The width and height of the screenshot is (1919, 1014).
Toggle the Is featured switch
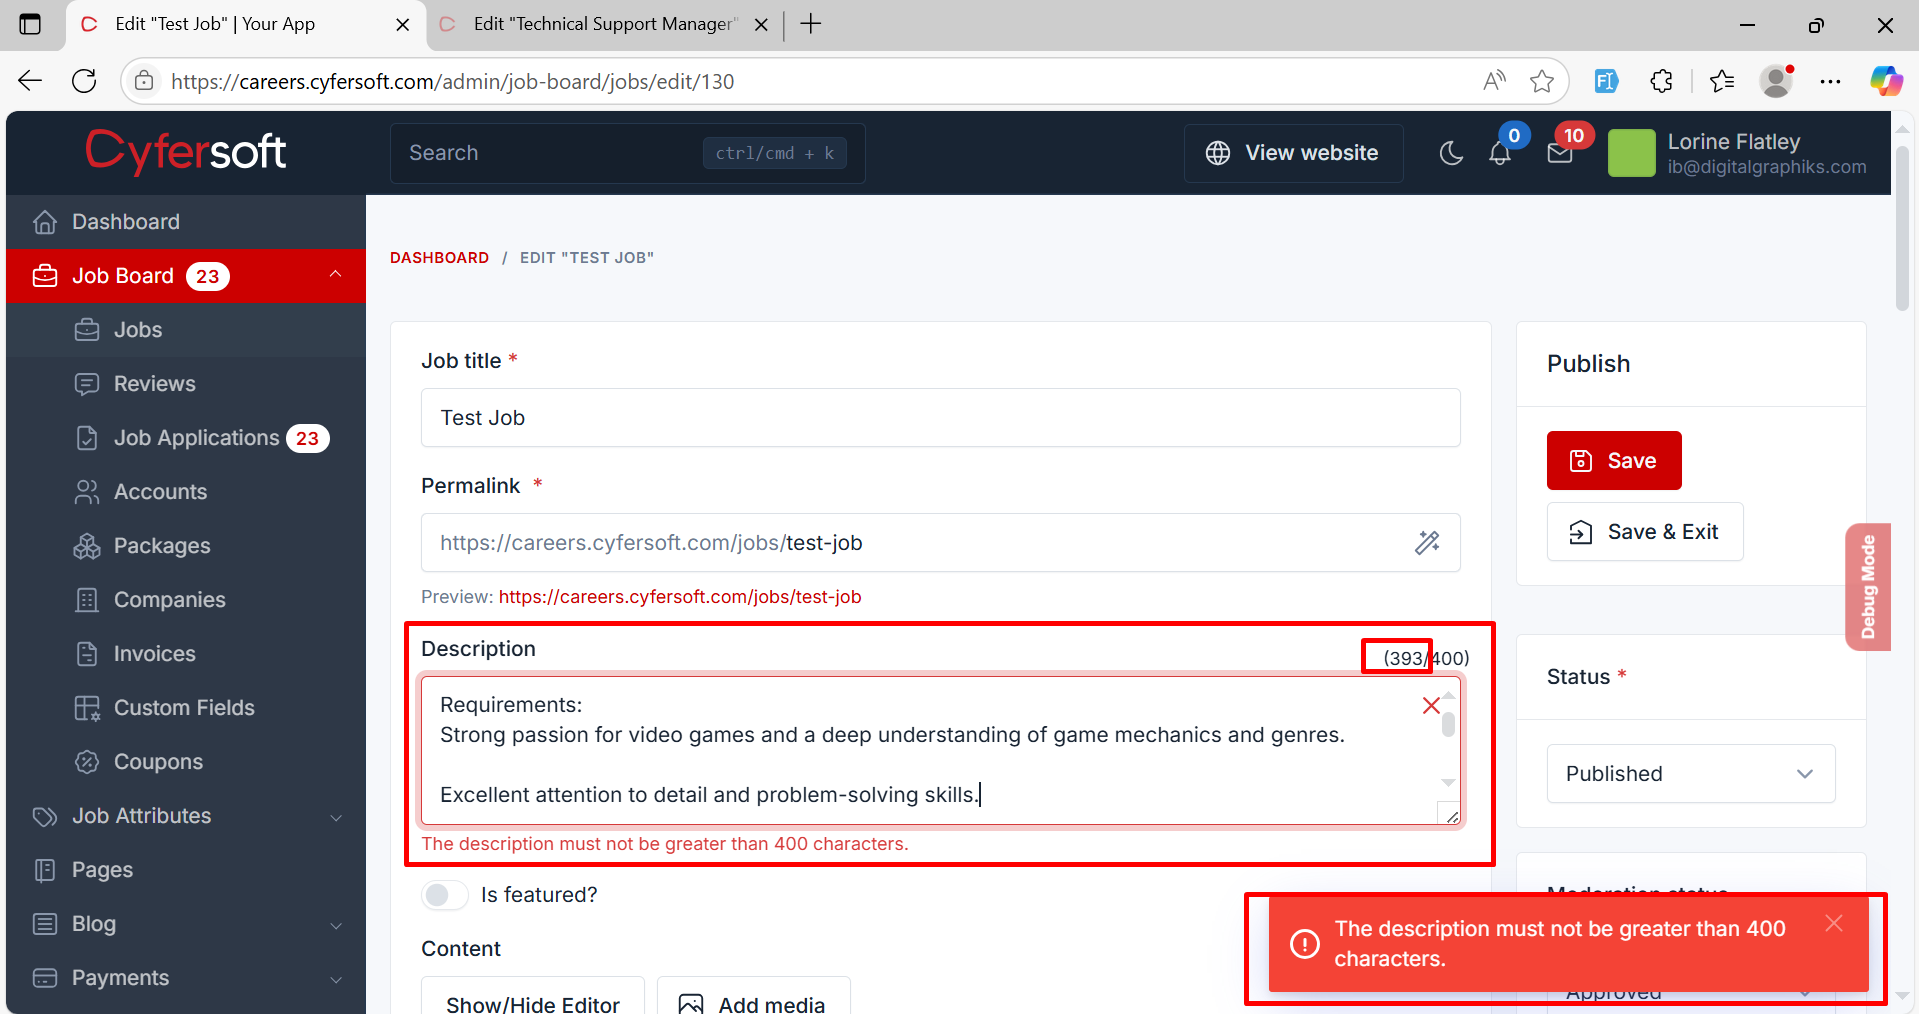(x=444, y=895)
